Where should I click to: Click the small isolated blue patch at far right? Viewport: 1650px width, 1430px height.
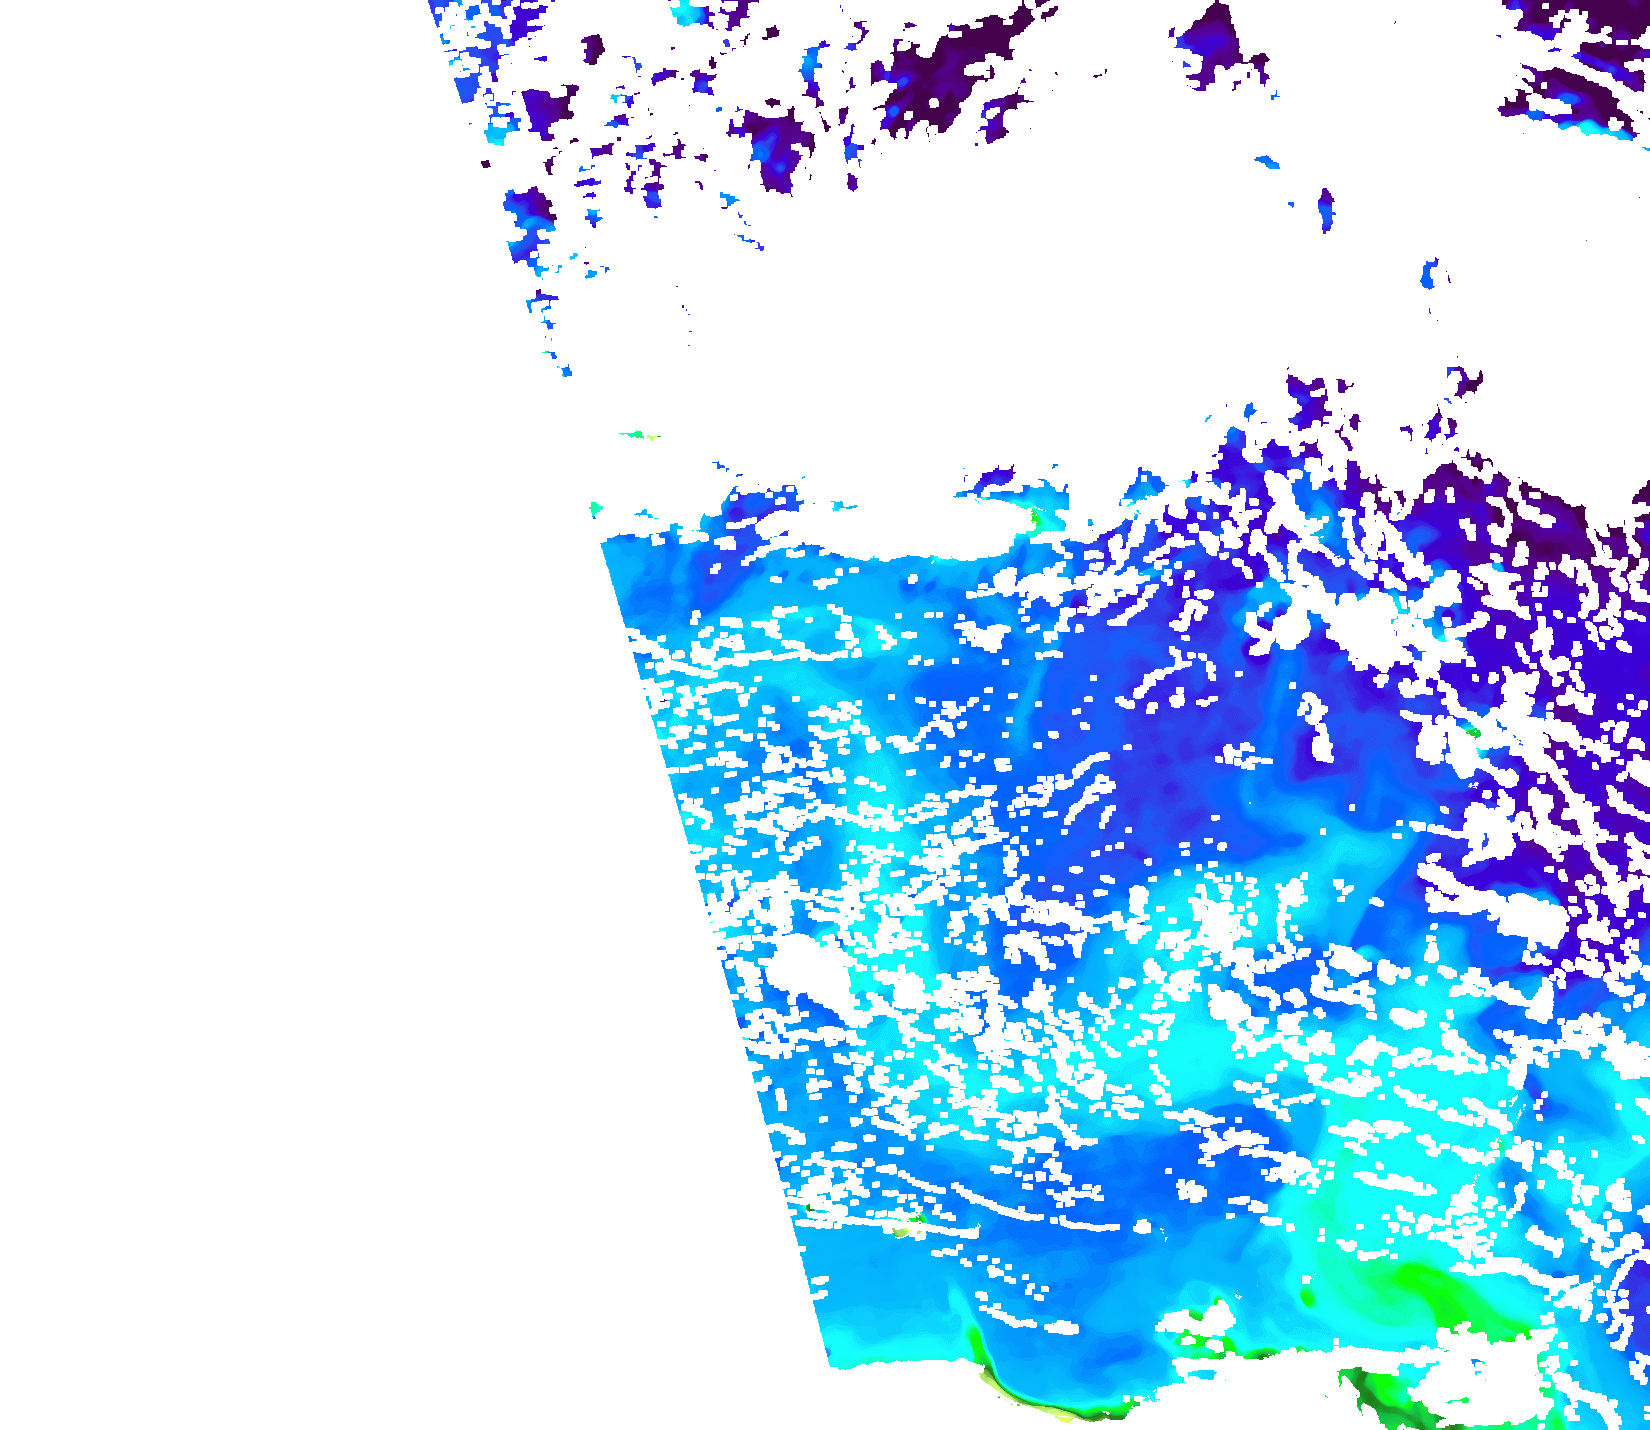click(1430, 273)
